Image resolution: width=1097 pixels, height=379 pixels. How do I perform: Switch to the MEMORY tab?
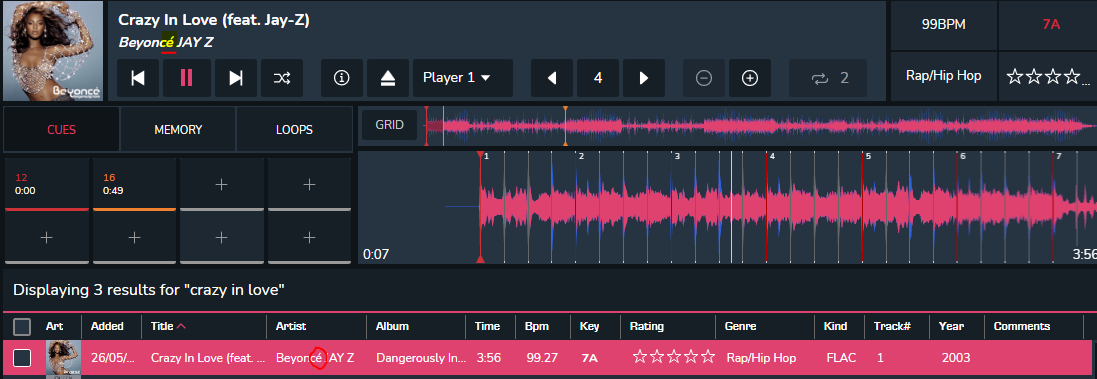pos(178,129)
